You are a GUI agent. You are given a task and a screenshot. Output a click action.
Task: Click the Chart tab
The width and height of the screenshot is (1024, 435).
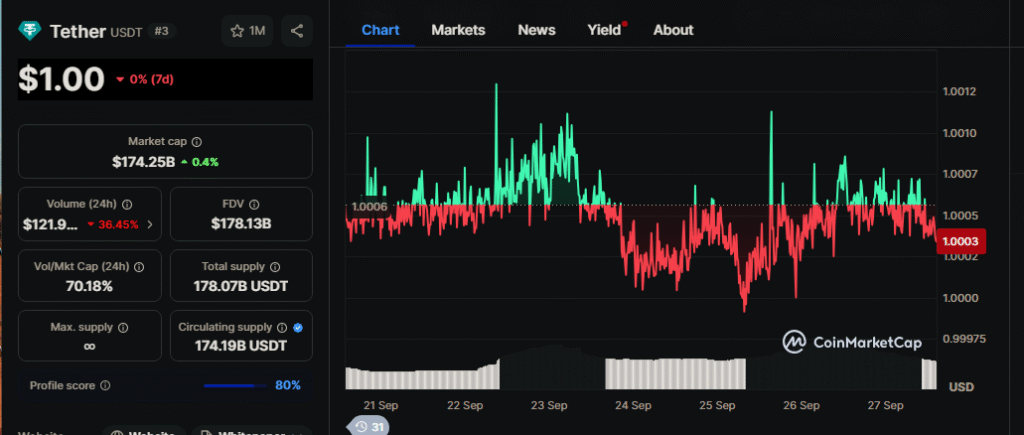tap(380, 30)
